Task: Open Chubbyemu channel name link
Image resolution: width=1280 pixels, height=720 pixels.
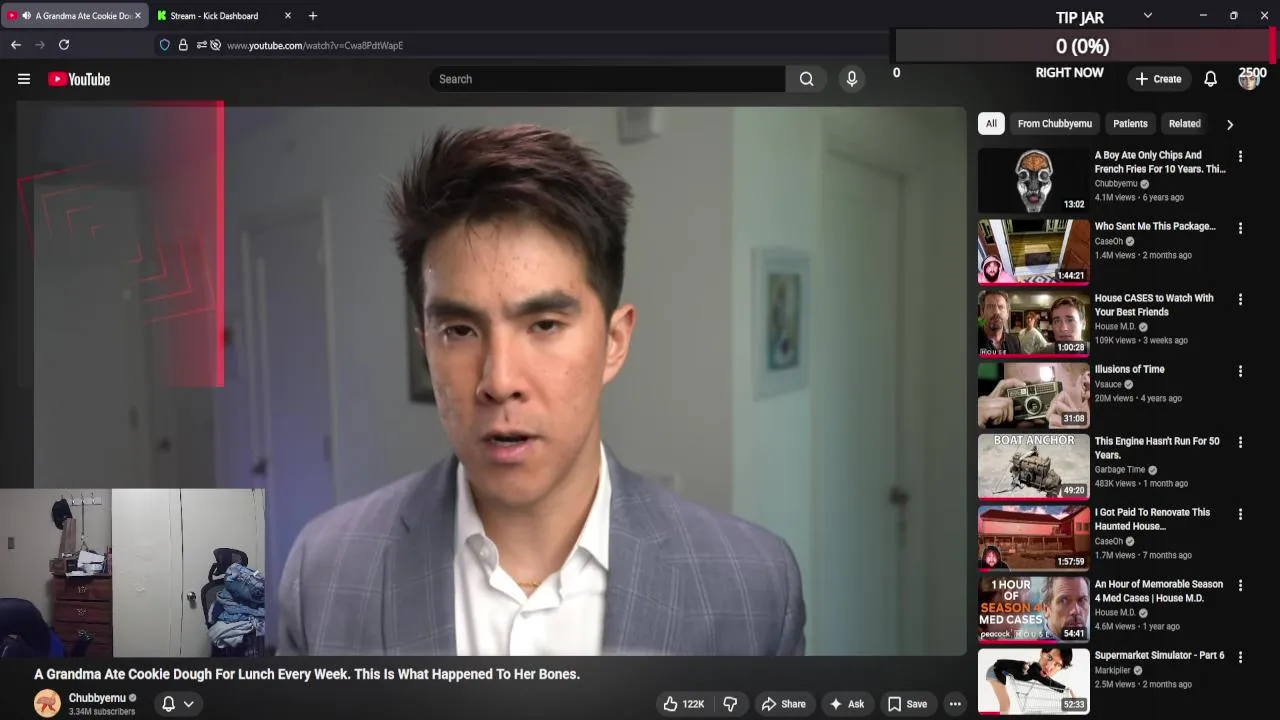Action: pyautogui.click(x=97, y=698)
